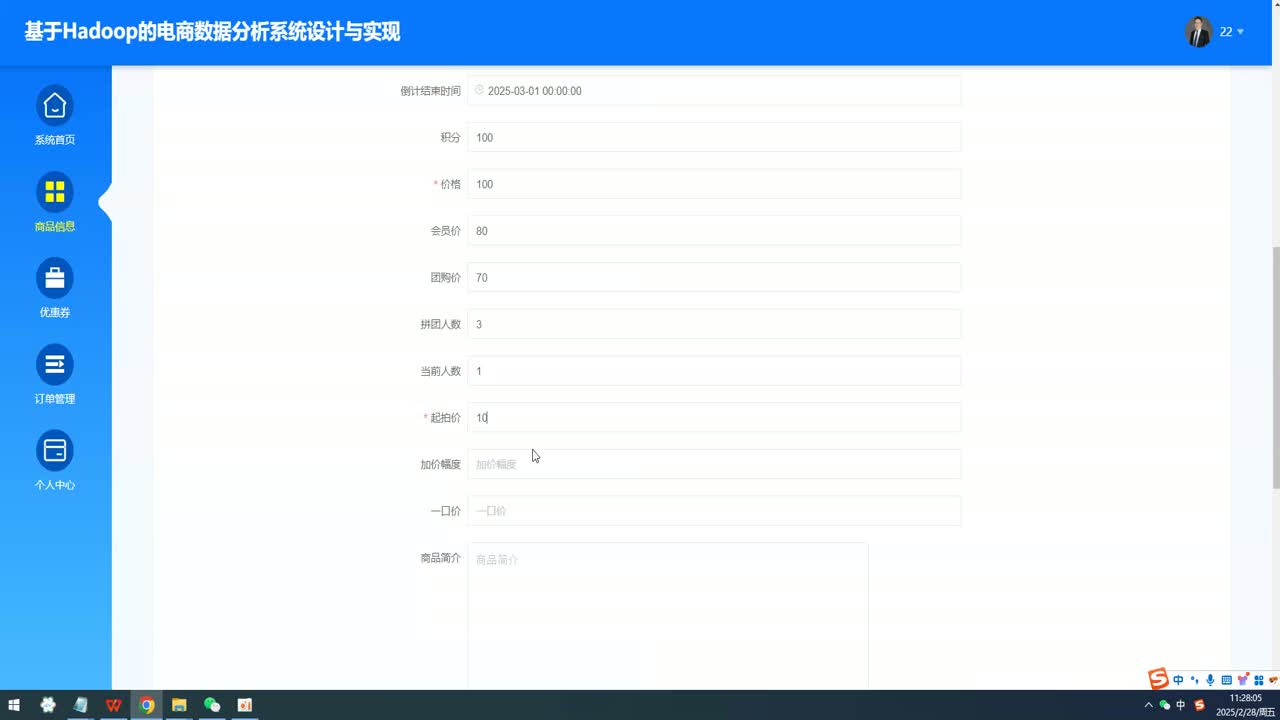
Task: Open the soft keyboard icon on IME bar
Action: (x=1226, y=680)
